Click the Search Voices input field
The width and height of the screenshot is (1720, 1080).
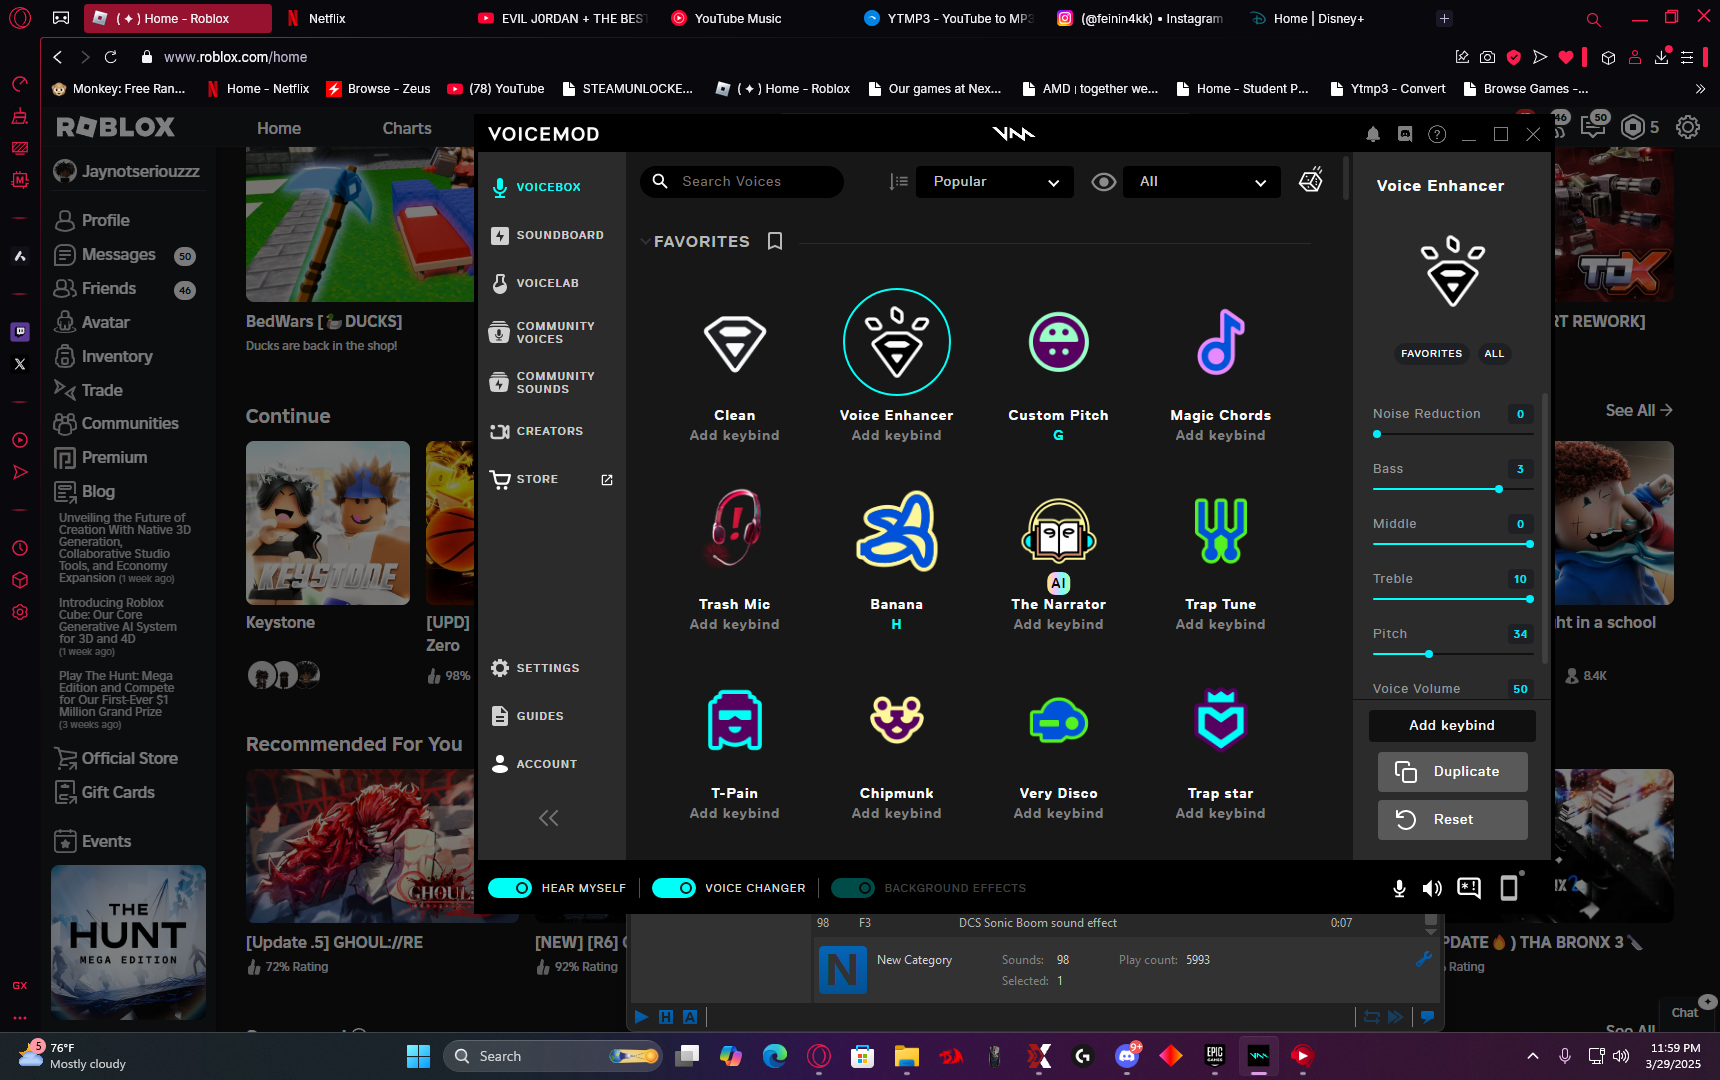coord(742,182)
